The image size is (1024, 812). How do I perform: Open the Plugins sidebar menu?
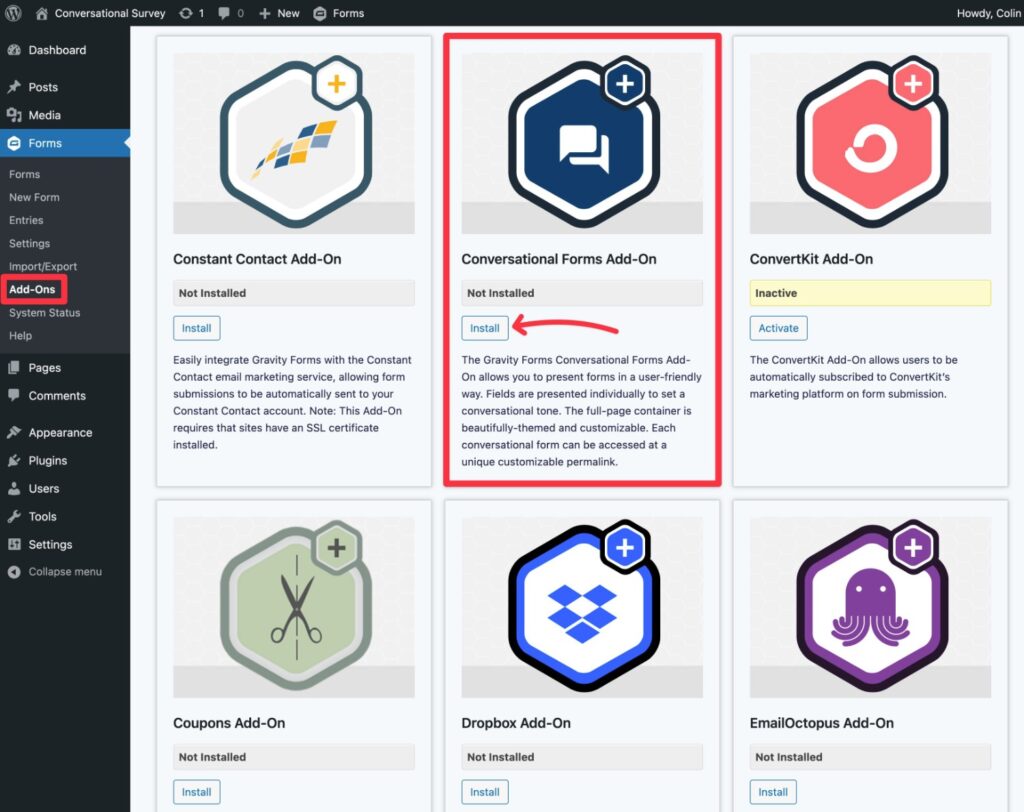[48, 461]
